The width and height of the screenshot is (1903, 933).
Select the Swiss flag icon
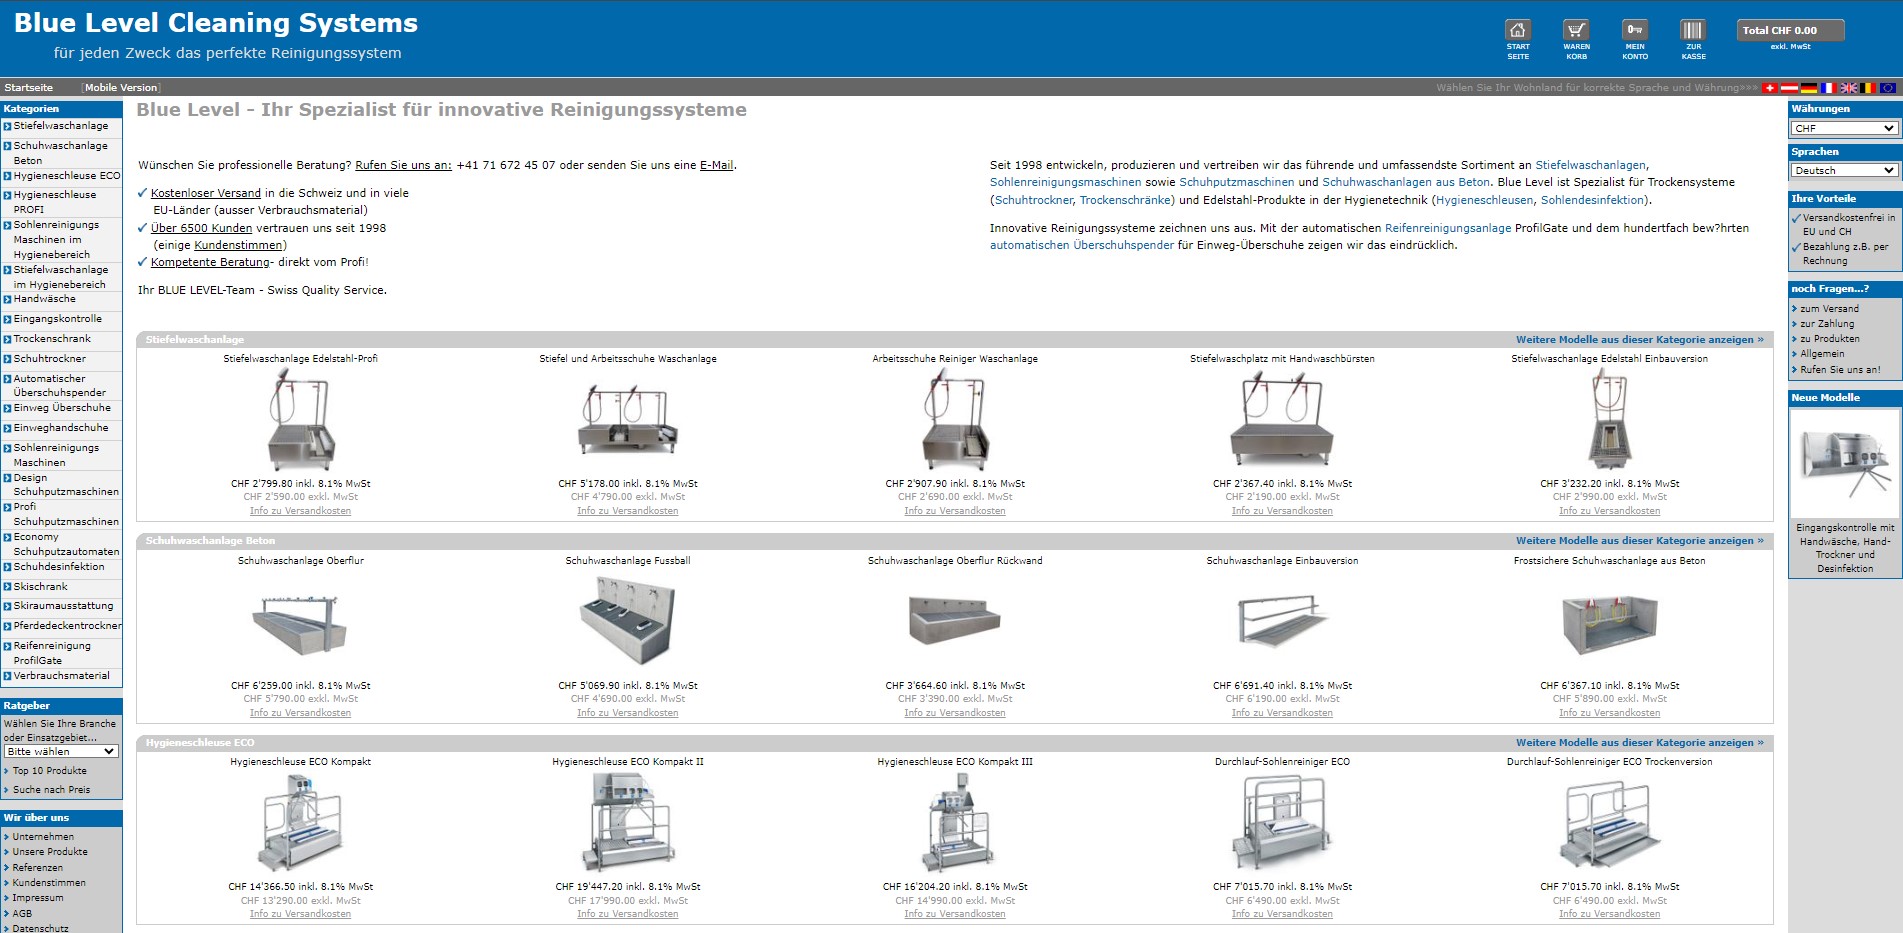1769,88
